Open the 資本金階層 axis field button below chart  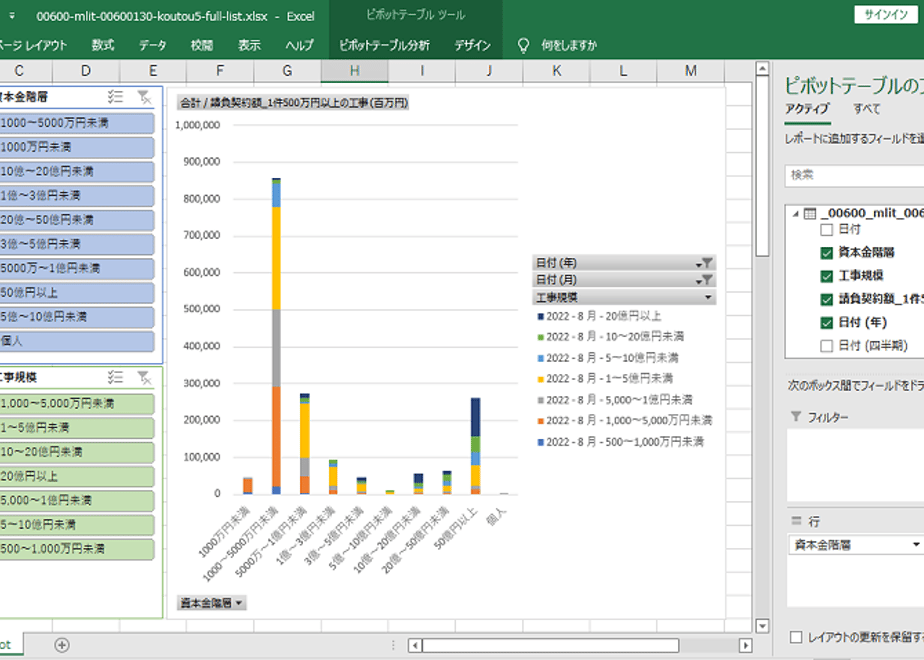coord(212,603)
